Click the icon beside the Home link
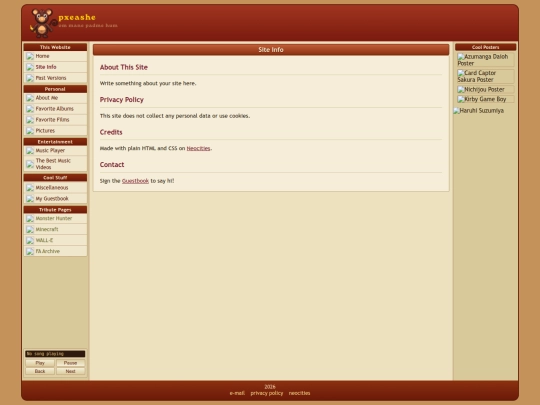 coord(30,56)
